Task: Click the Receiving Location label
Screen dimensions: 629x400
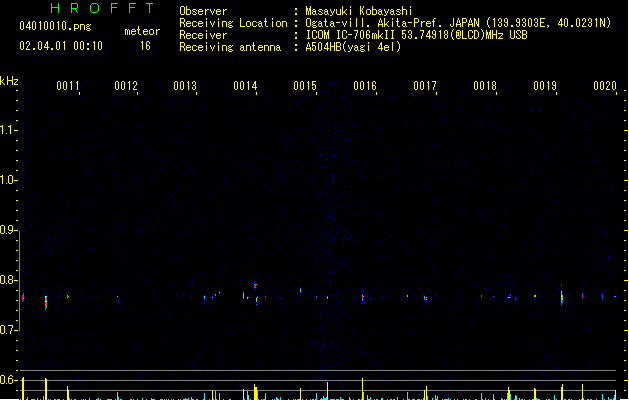Action: click(x=233, y=23)
